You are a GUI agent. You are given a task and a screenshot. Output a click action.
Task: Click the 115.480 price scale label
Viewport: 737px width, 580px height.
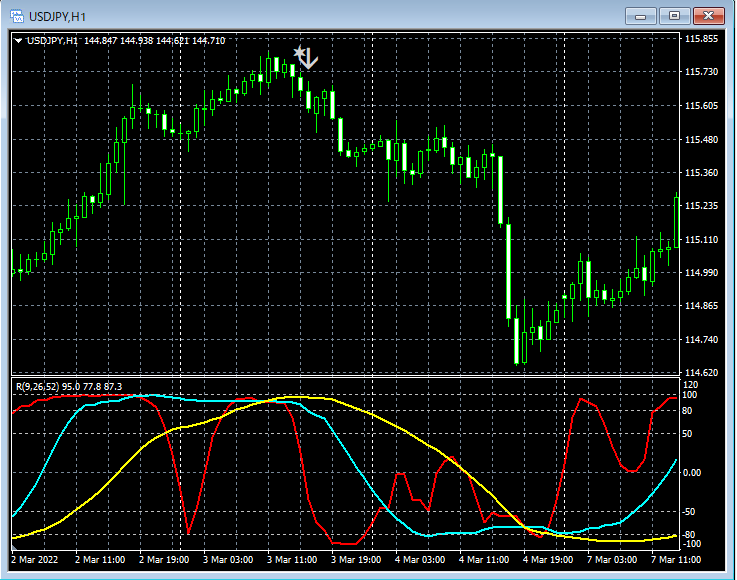[701, 140]
